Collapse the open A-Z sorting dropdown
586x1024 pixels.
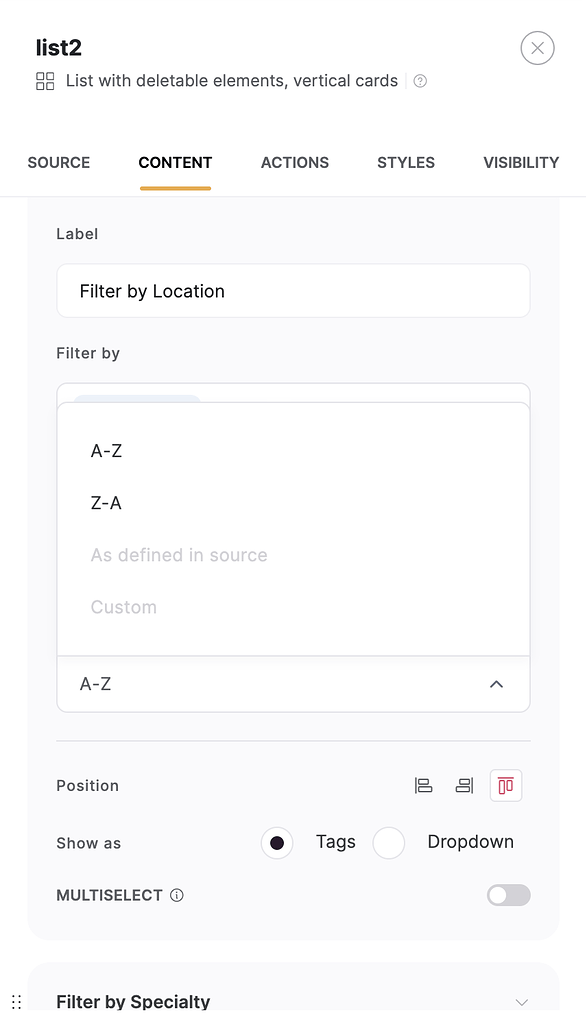coord(496,684)
